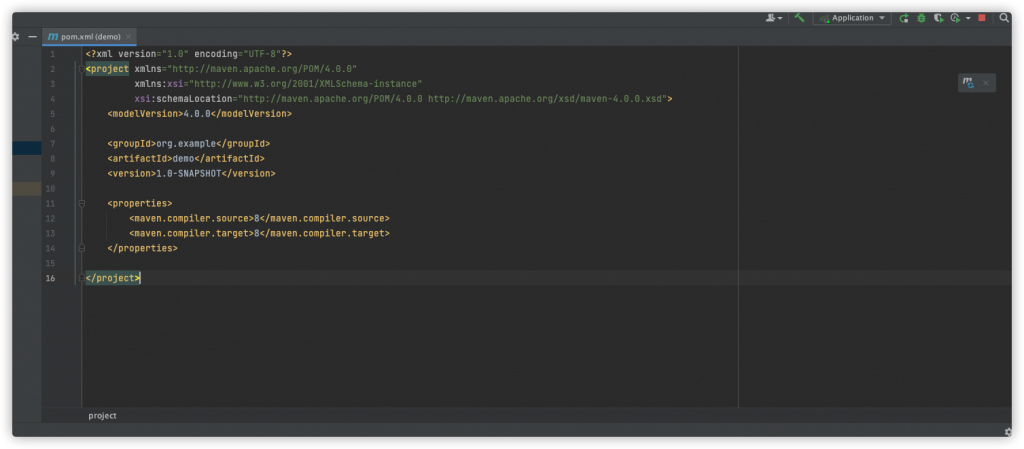Click the Build project hammer icon
The width and height of the screenshot is (1024, 449).
coord(799,18)
